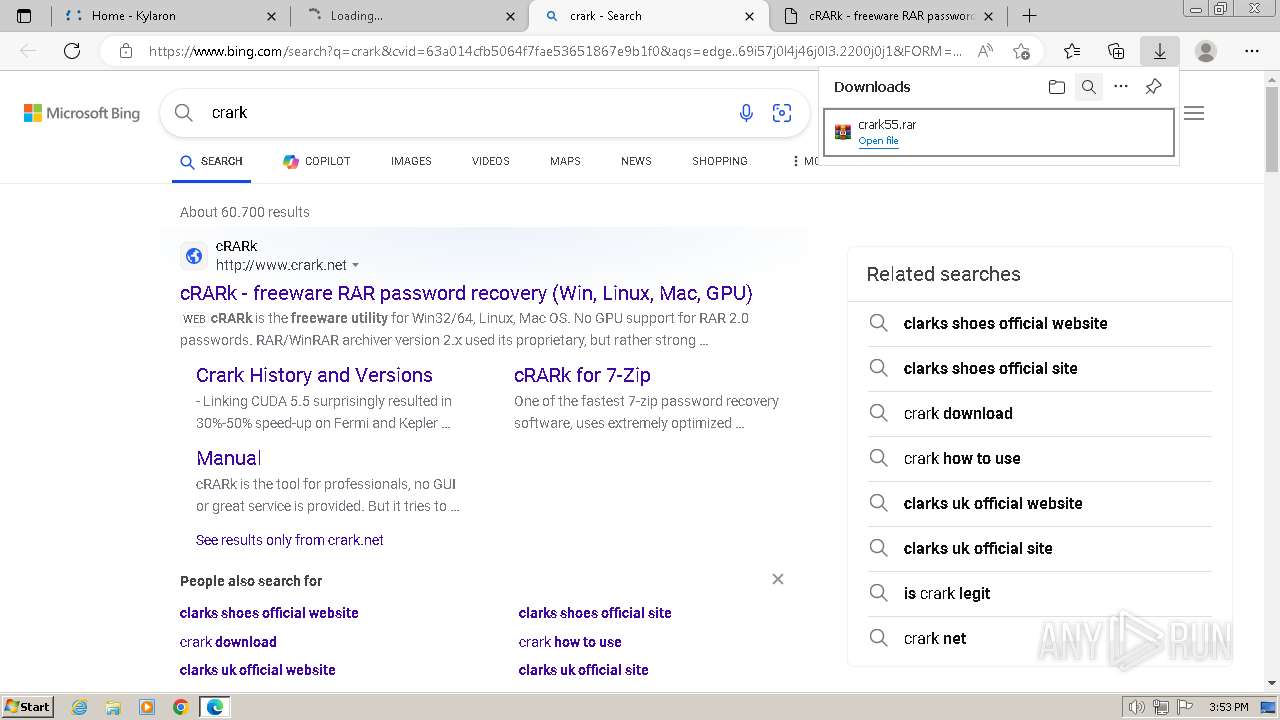Go to the Microsoft Bing logo
The width and height of the screenshot is (1280, 720).
[x=82, y=113]
